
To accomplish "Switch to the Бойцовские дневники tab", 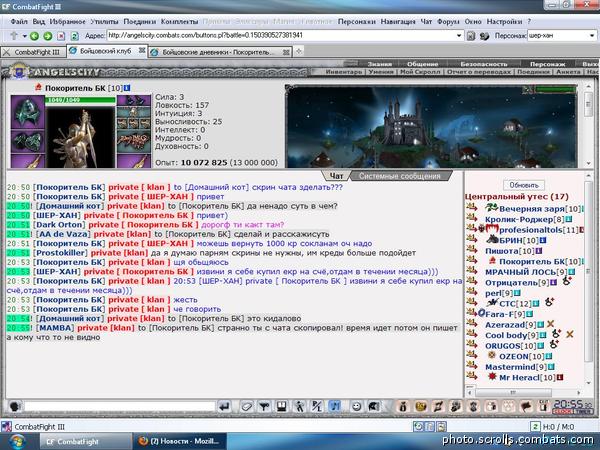I will 218,52.
